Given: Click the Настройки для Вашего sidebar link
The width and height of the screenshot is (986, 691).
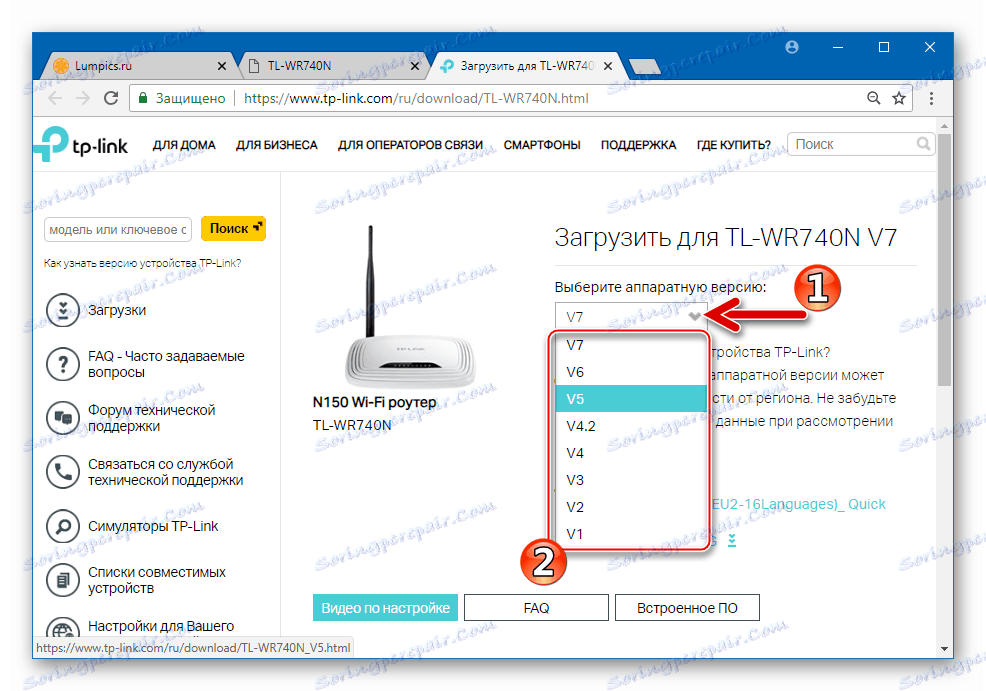Looking at the screenshot, I should [x=161, y=627].
